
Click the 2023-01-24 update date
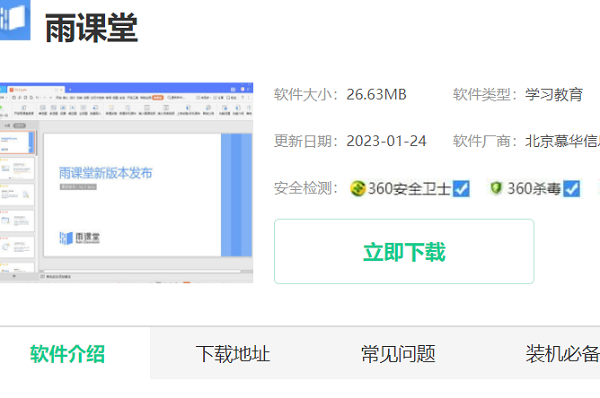pos(386,141)
